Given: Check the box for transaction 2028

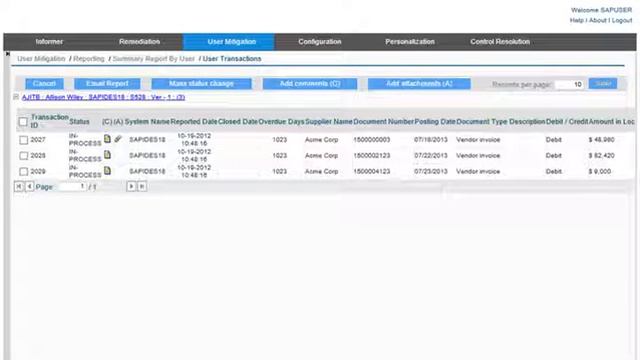Looking at the screenshot, I should (x=24, y=156).
